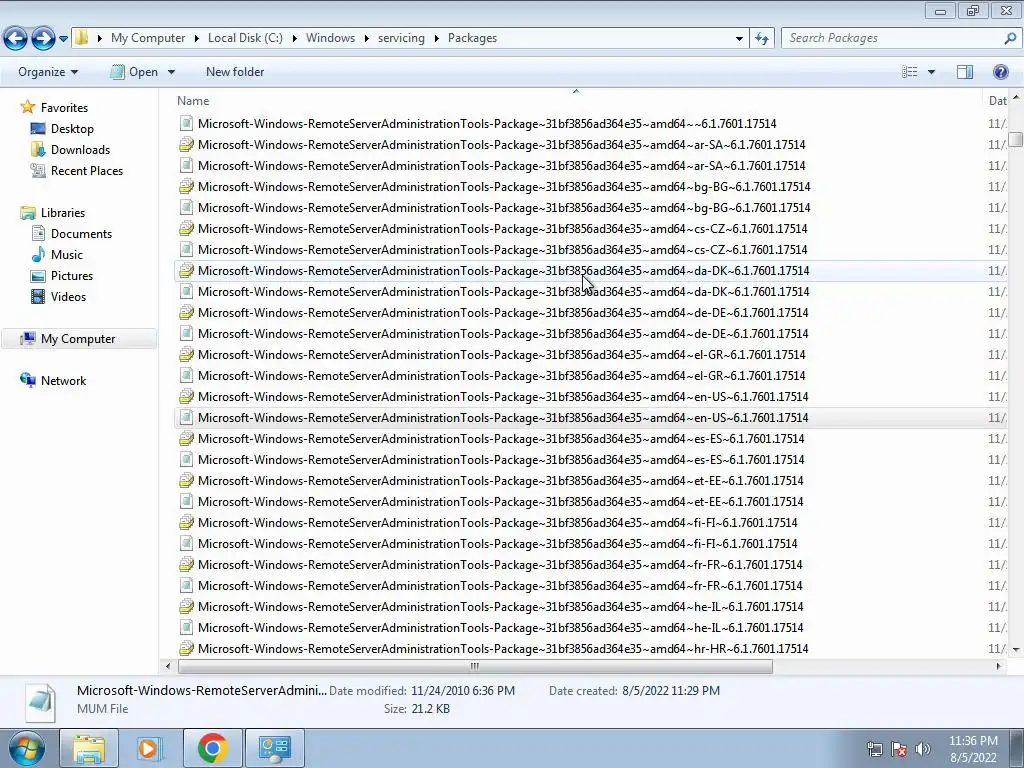Viewport: 1024px width, 768px height.
Task: Click the vertical scrollbar down arrow
Action: (x=1016, y=649)
